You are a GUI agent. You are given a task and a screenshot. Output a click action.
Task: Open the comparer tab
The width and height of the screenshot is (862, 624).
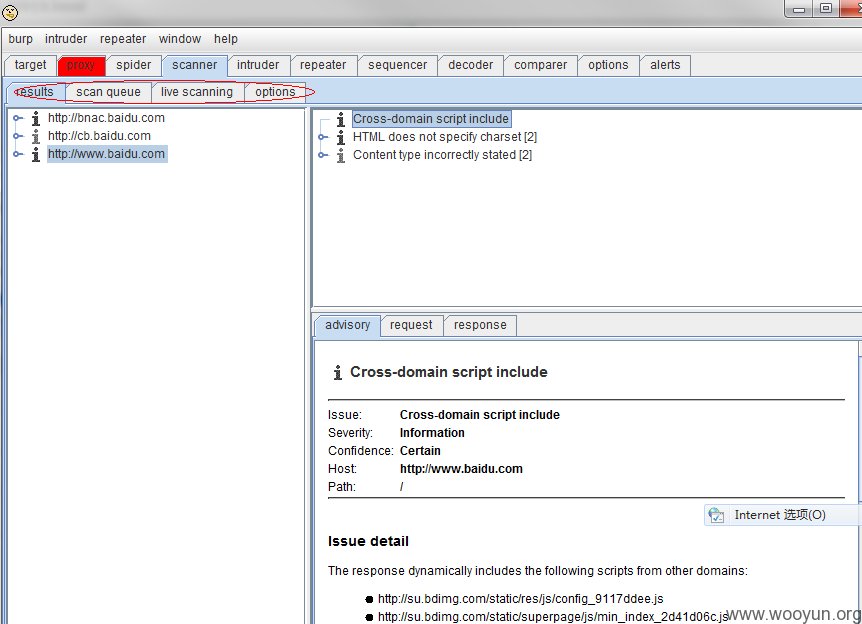pyautogui.click(x=540, y=65)
